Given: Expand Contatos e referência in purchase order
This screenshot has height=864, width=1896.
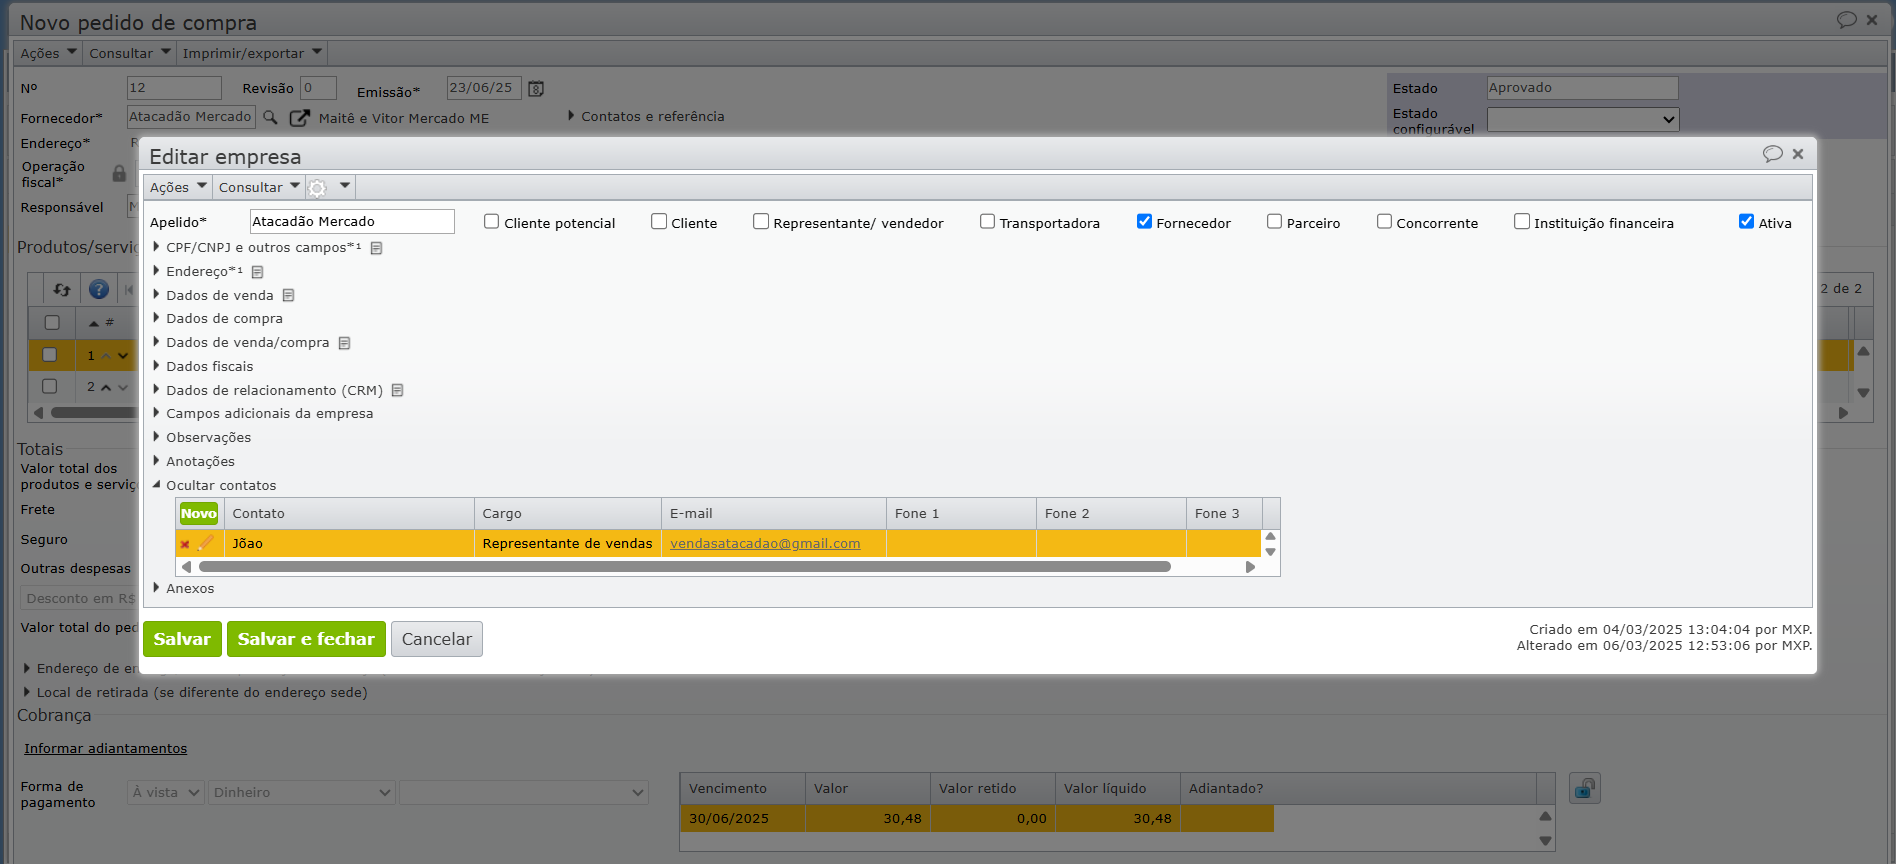Looking at the screenshot, I should pyautogui.click(x=646, y=117).
